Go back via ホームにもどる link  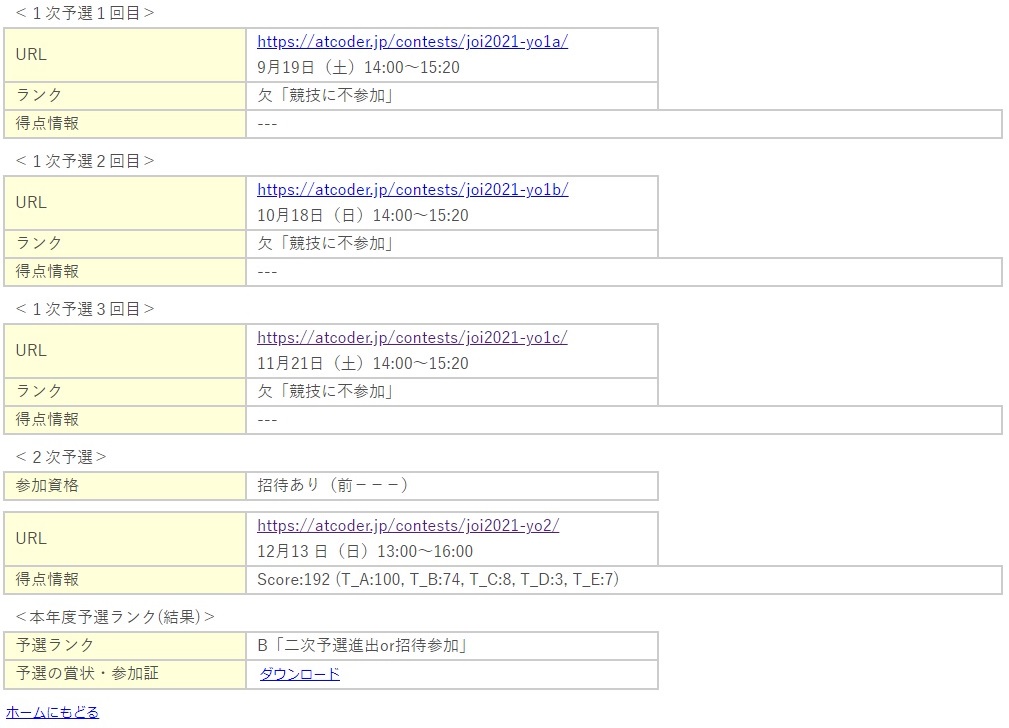(x=53, y=712)
